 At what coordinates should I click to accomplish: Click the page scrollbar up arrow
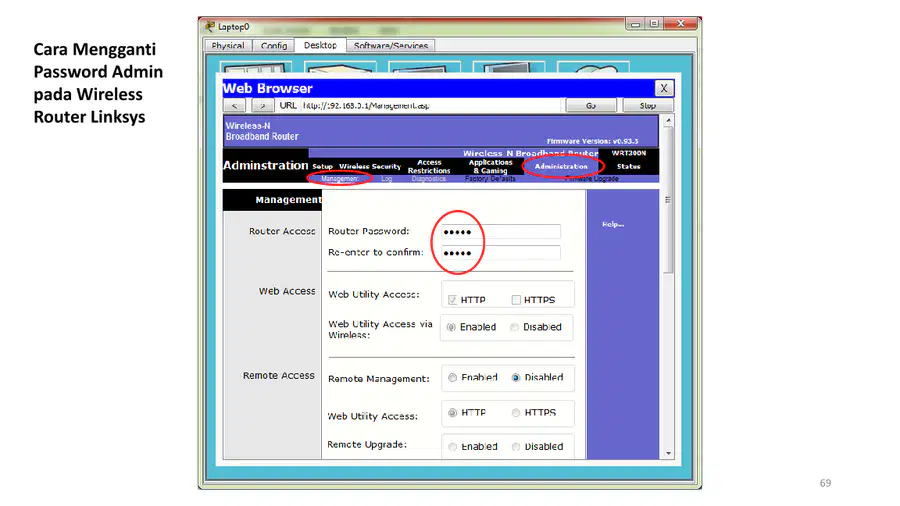pyautogui.click(x=668, y=121)
